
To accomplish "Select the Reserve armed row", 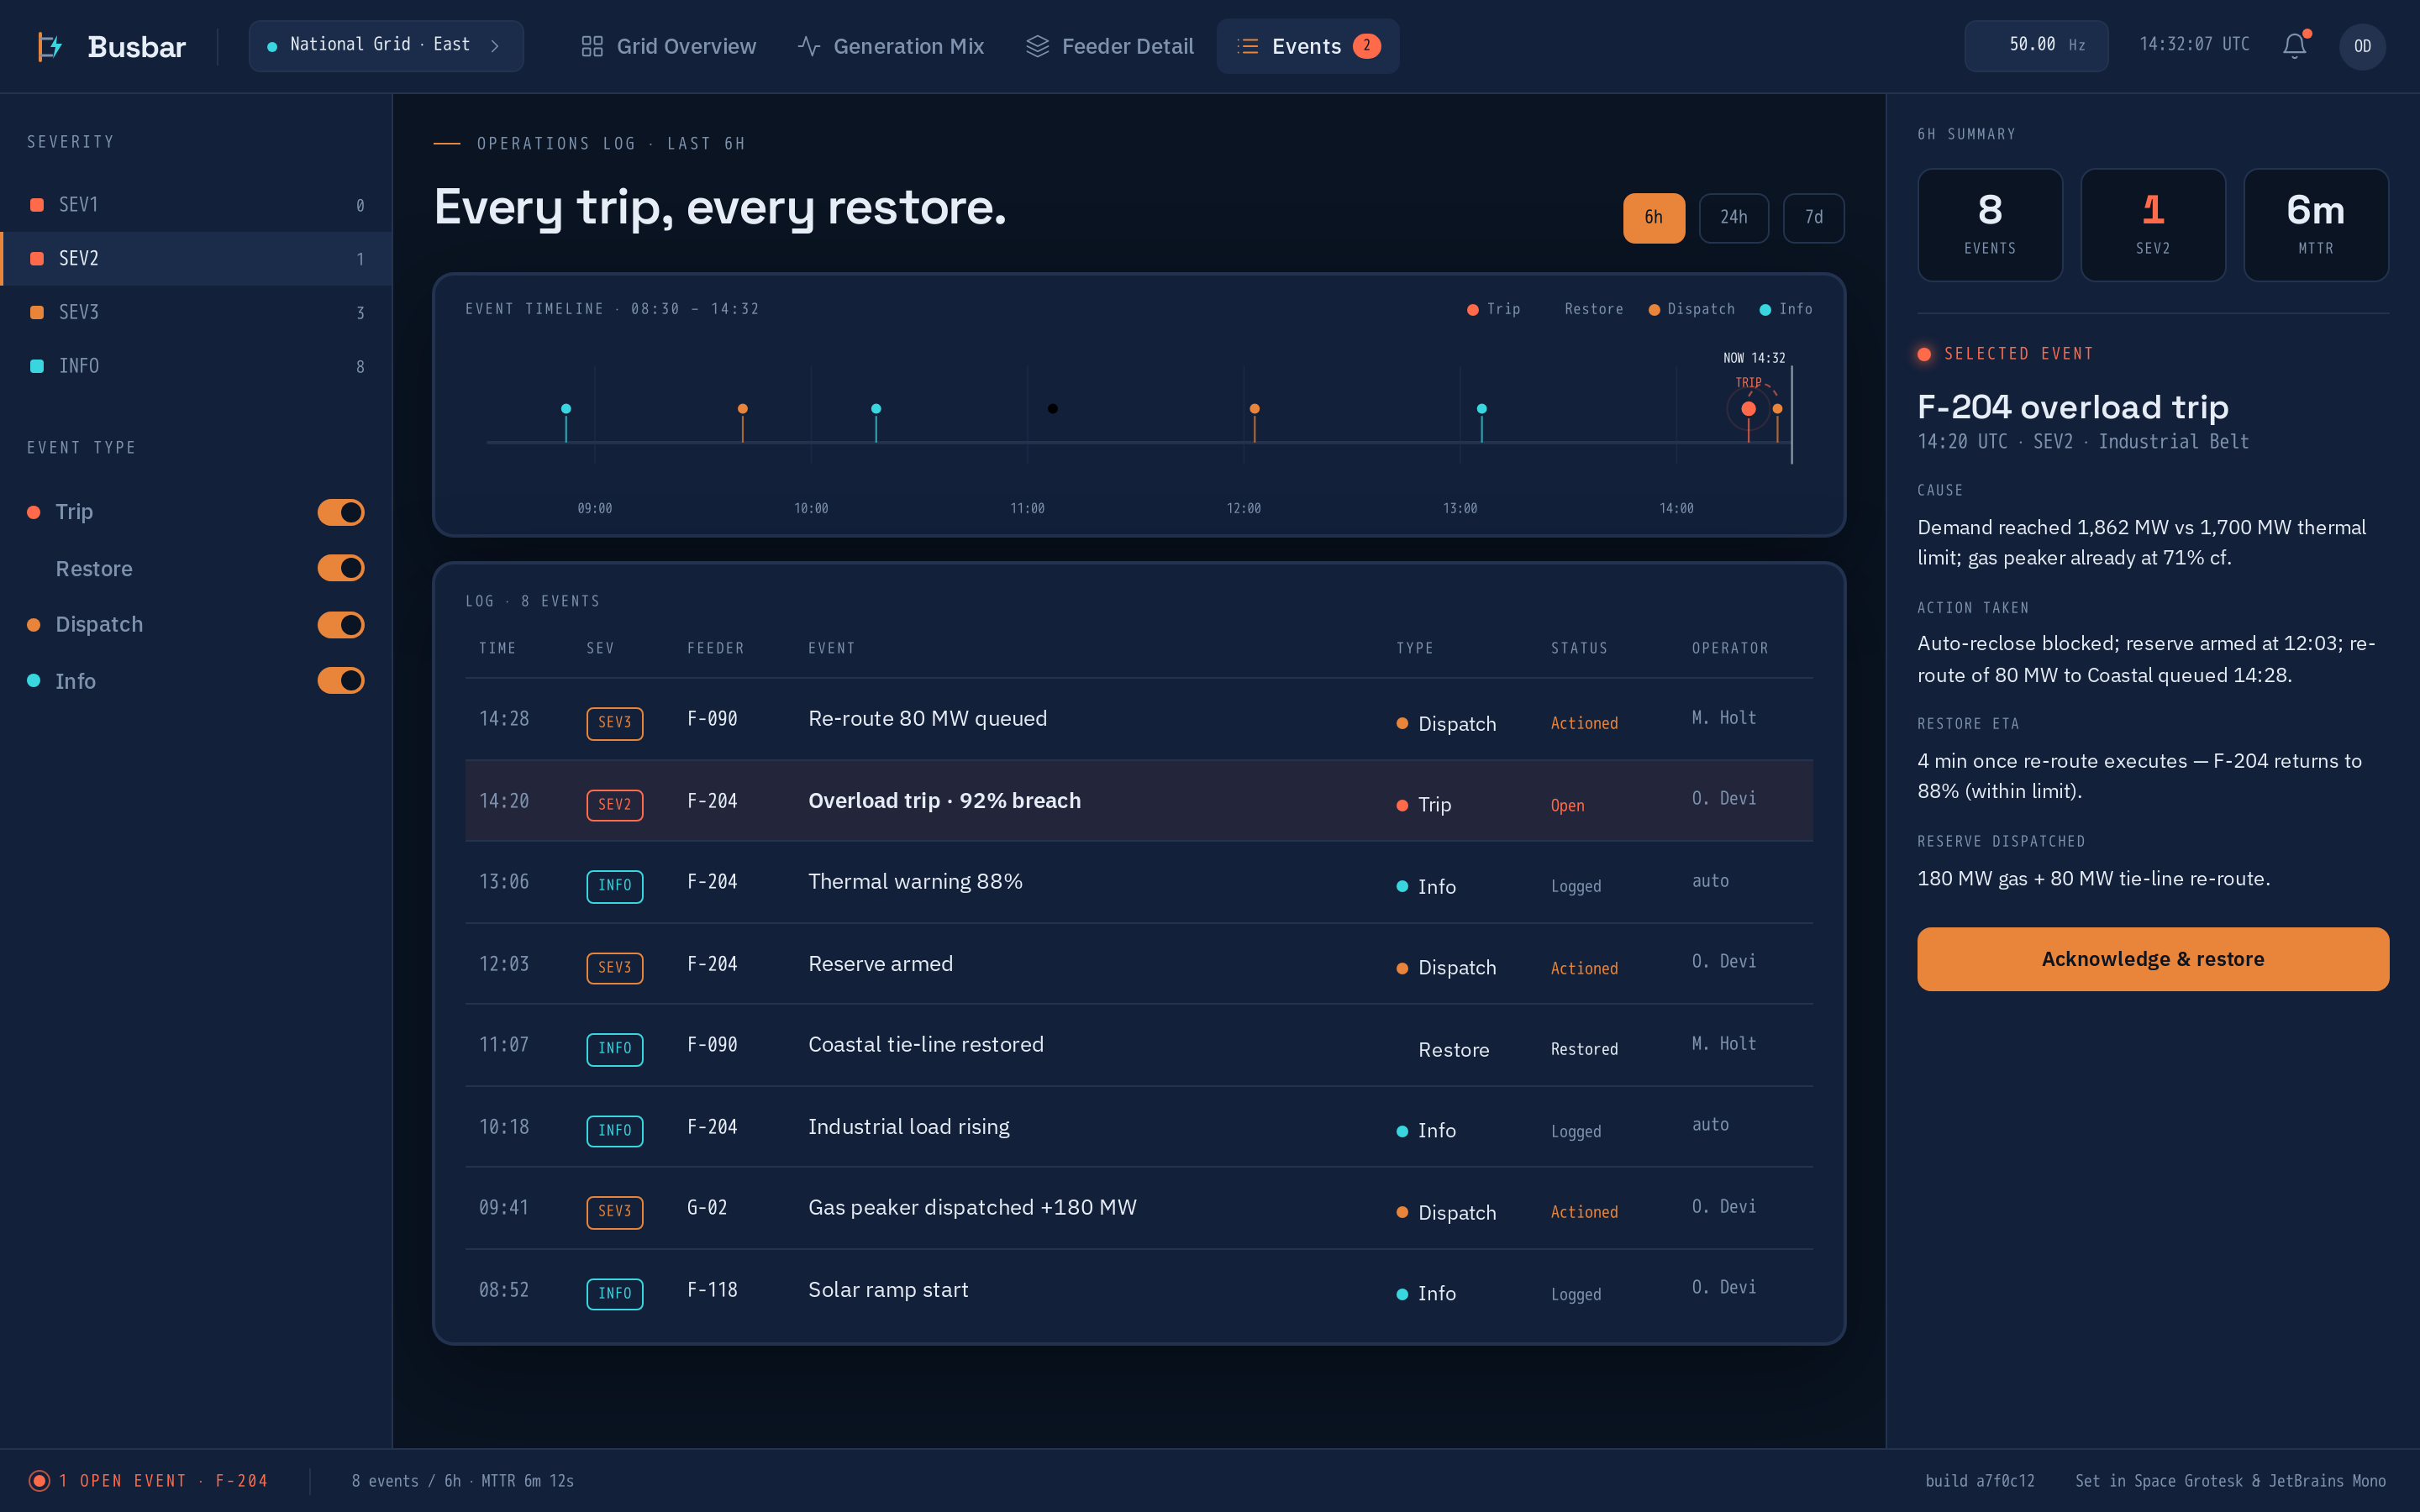I will tap(1139, 964).
